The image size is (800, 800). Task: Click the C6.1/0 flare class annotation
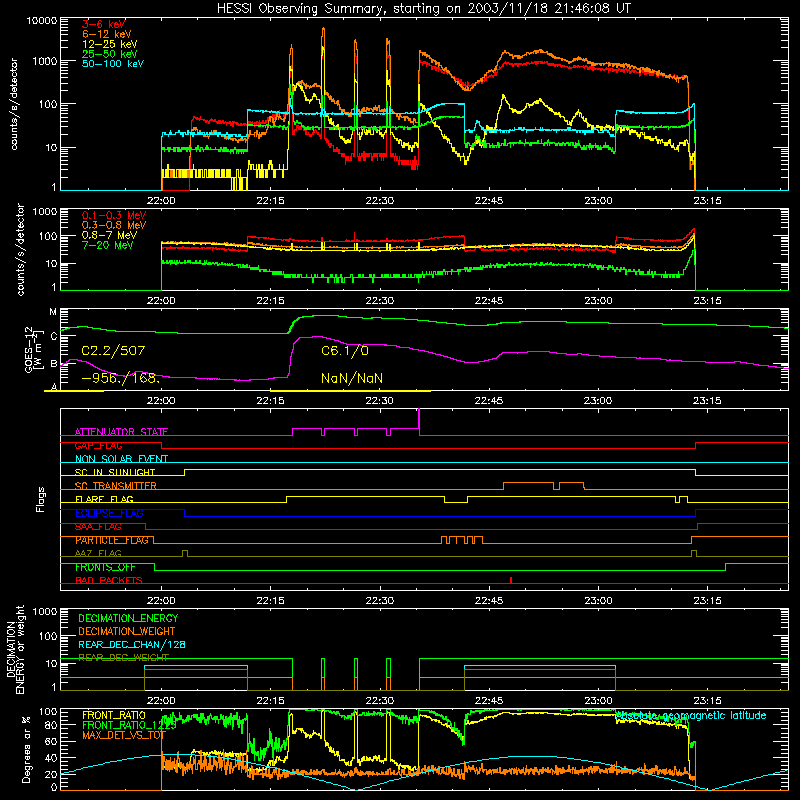click(345, 351)
